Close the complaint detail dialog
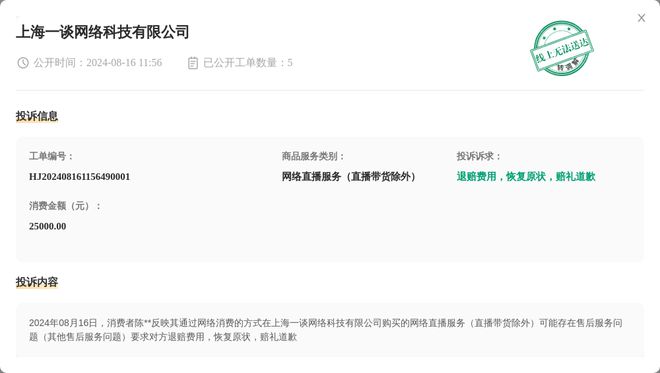660x373 pixels. tap(641, 18)
